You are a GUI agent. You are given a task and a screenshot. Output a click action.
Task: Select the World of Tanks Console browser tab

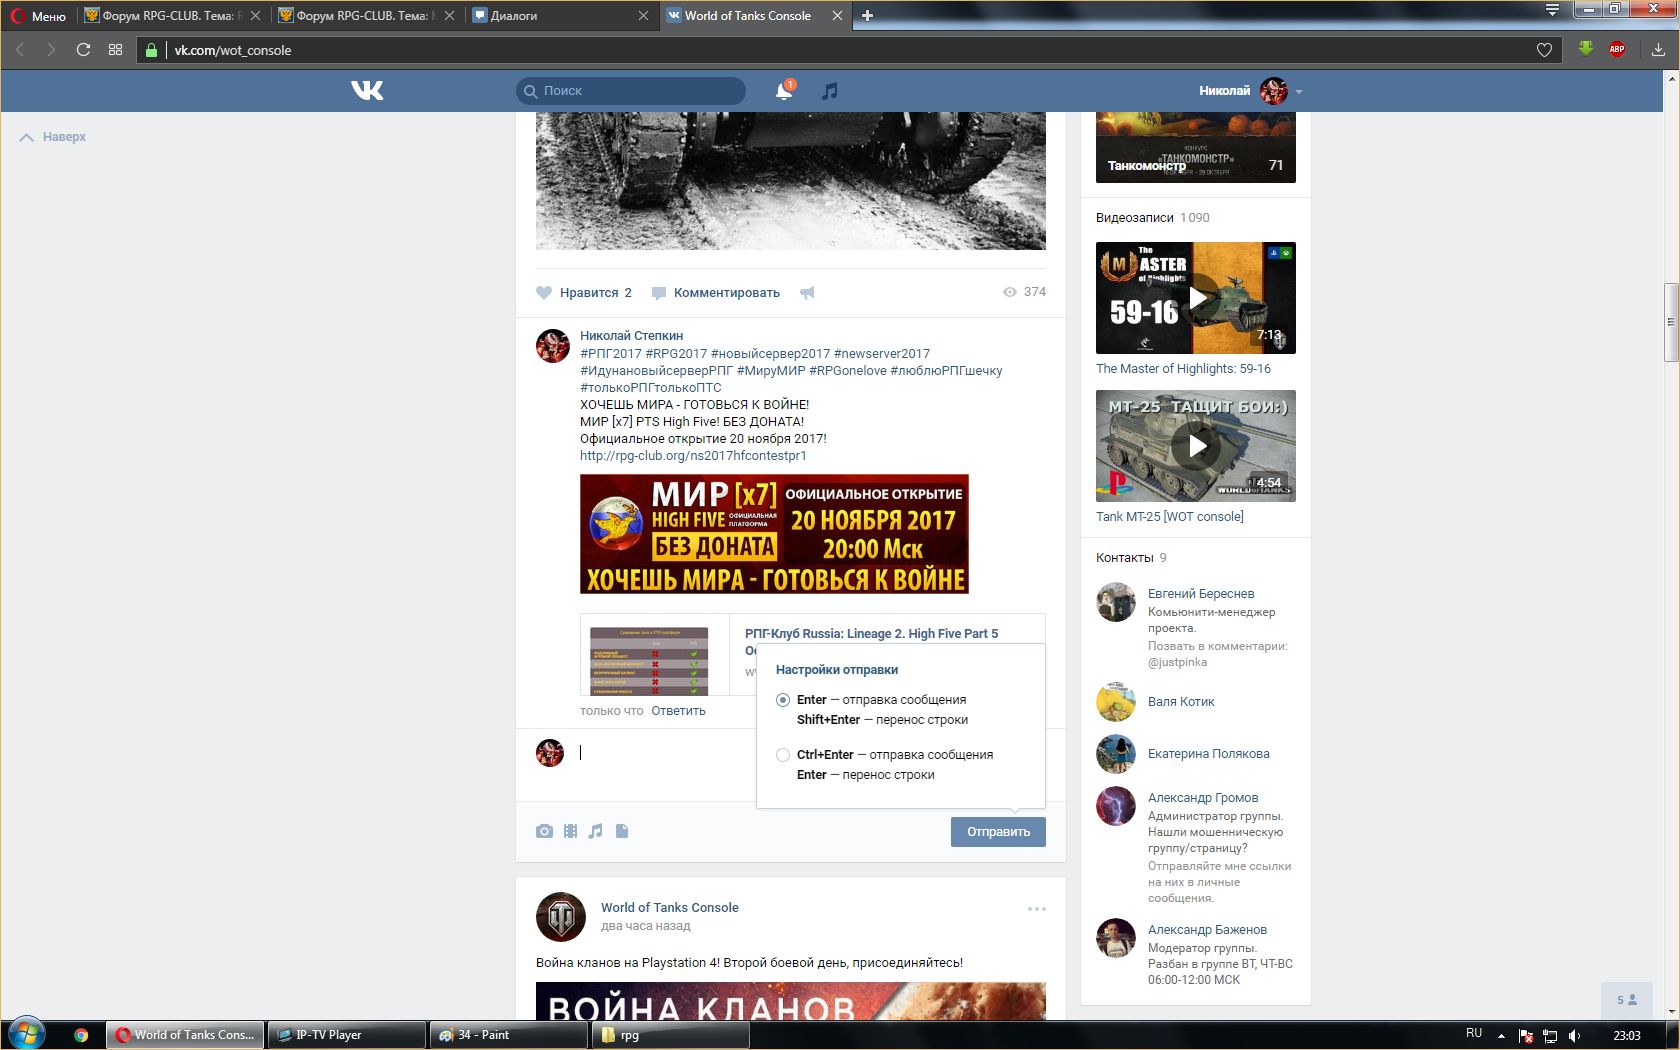coord(755,16)
